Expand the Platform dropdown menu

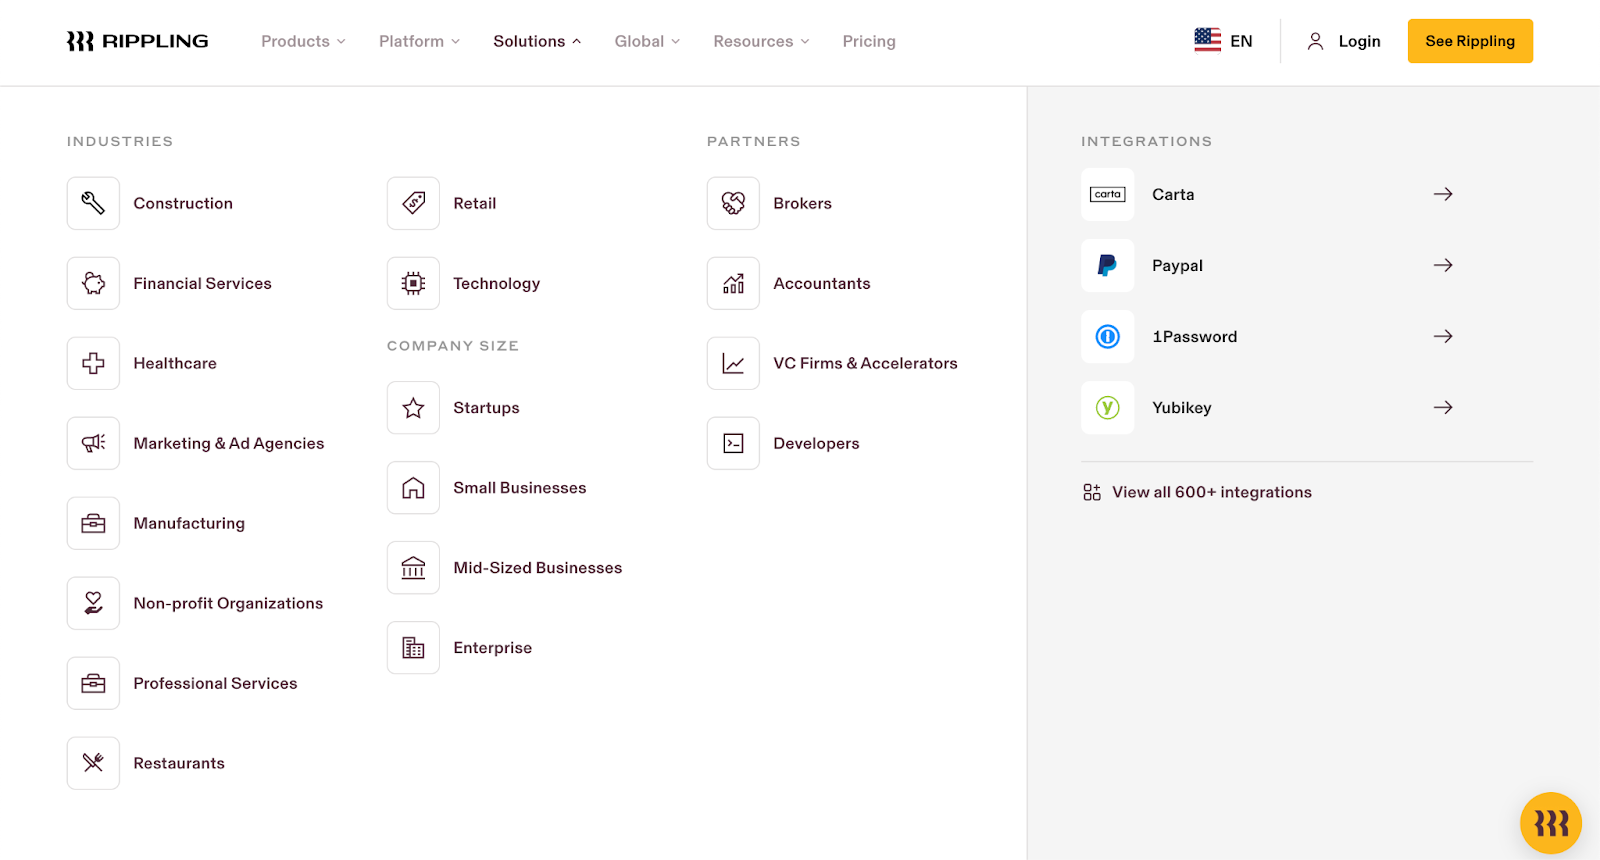click(x=419, y=41)
